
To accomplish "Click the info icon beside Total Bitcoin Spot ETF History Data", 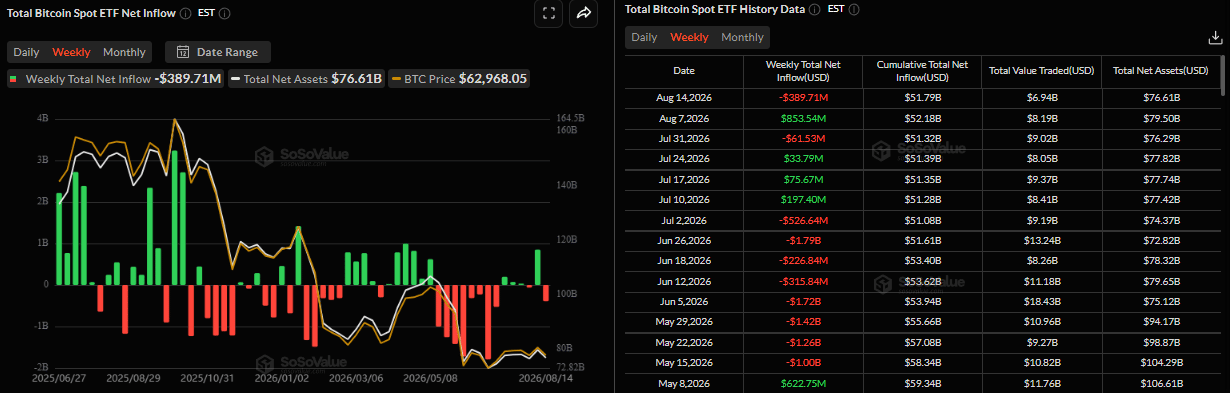I will click(814, 9).
